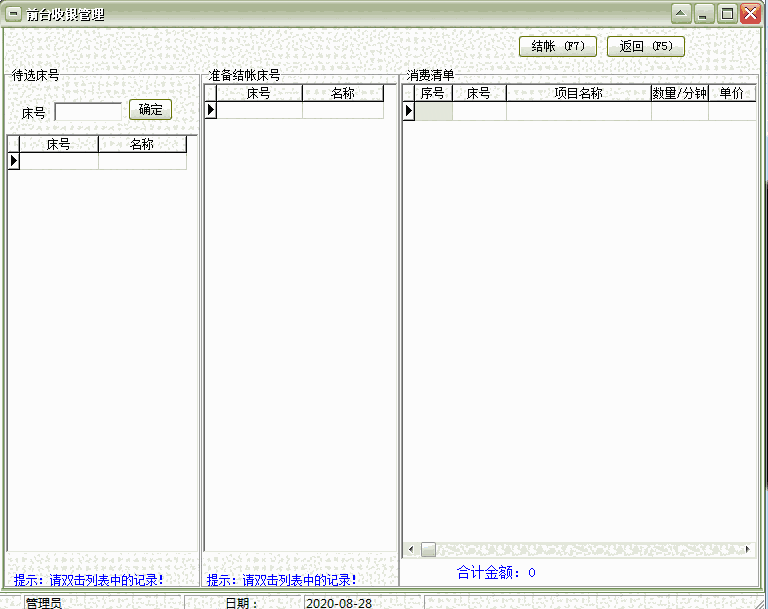Viewport: 768px width, 609px height.
Task: Maximize the 前台收银管理 window
Action: click(x=727, y=13)
